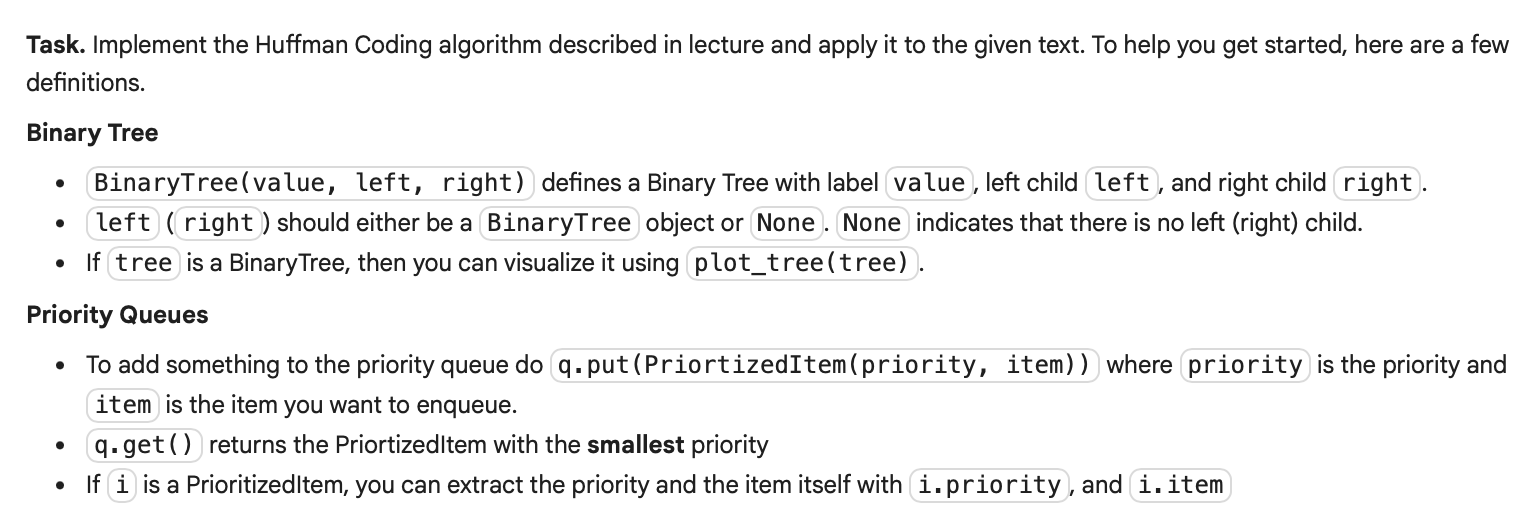This screenshot has height=526, width=1540.
Task: Click the "i.item" code snippet
Action: 1180,485
